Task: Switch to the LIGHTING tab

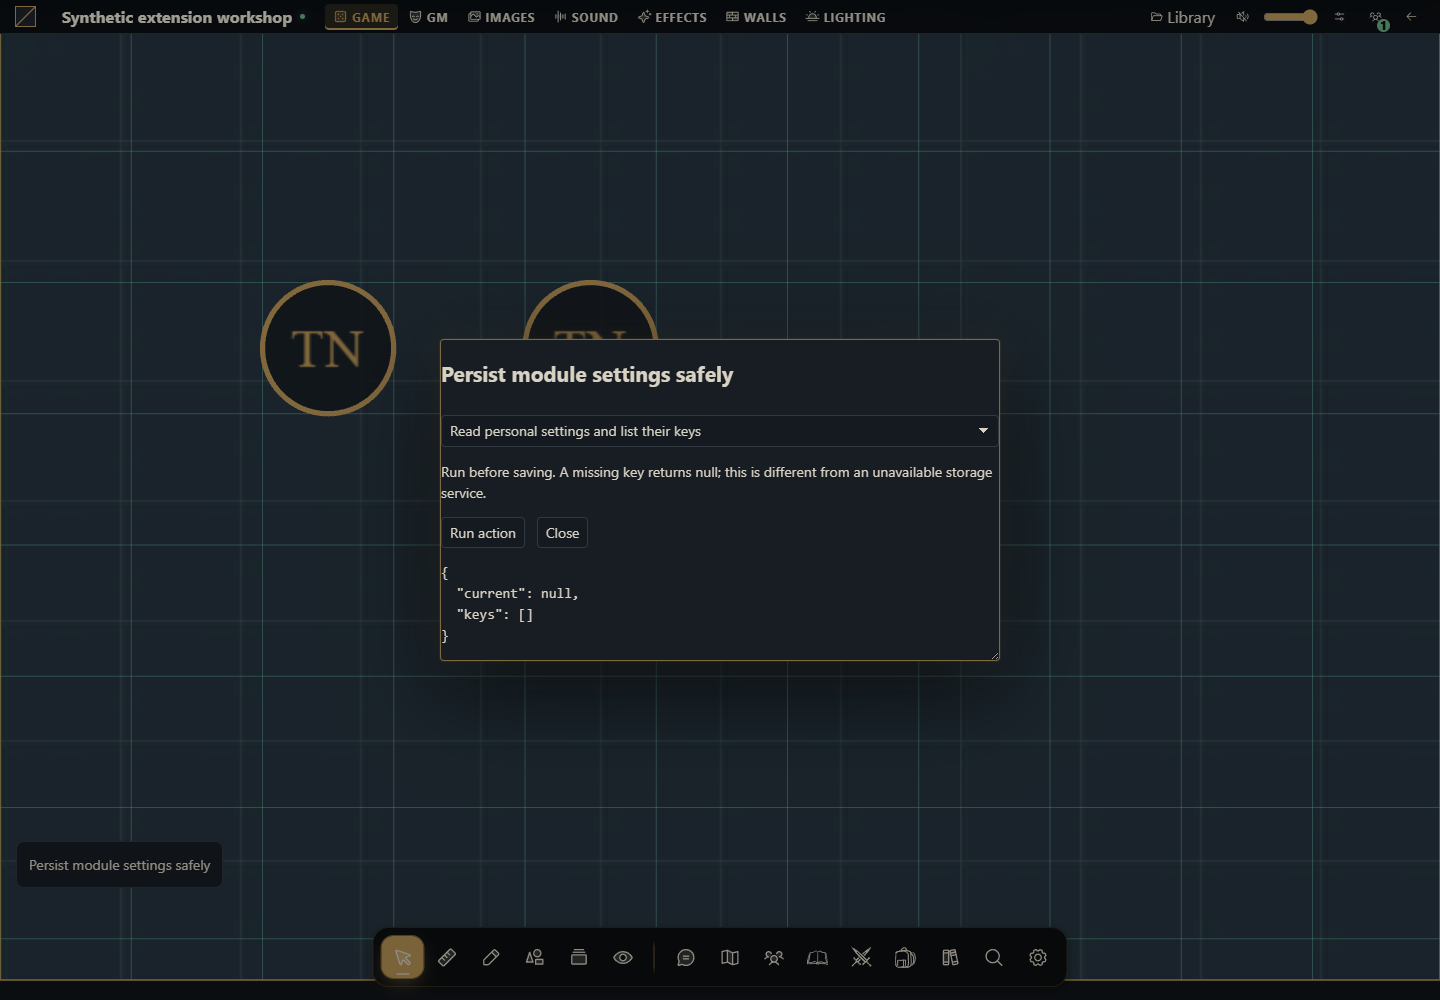Action: tap(846, 17)
